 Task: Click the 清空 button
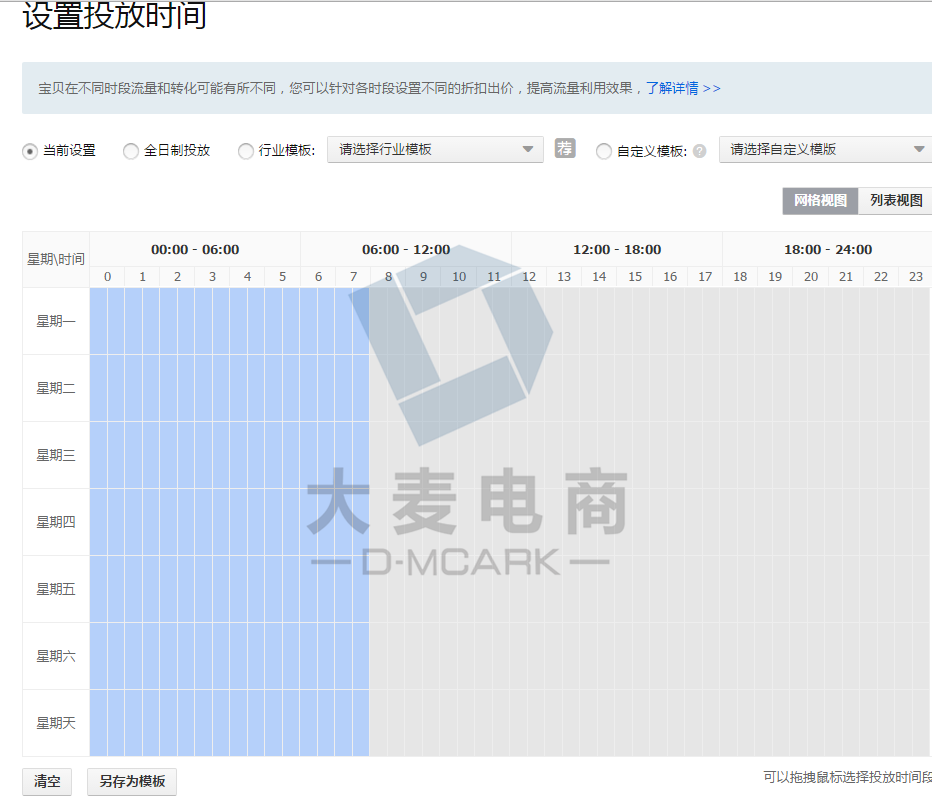click(x=47, y=782)
